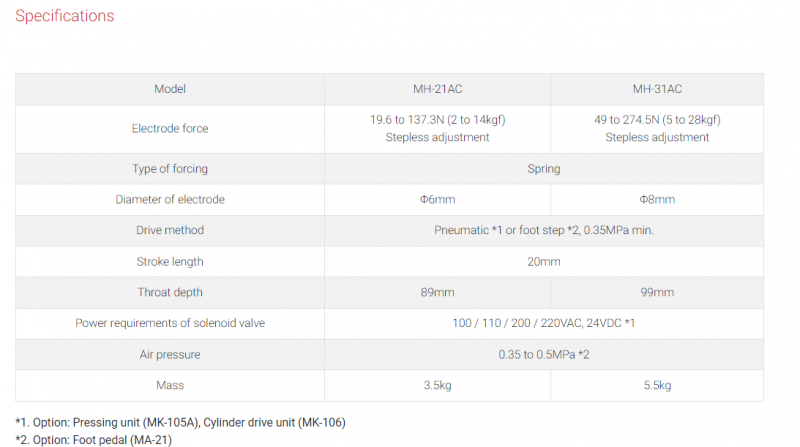Click the 20mm stroke length value

pos(544,262)
